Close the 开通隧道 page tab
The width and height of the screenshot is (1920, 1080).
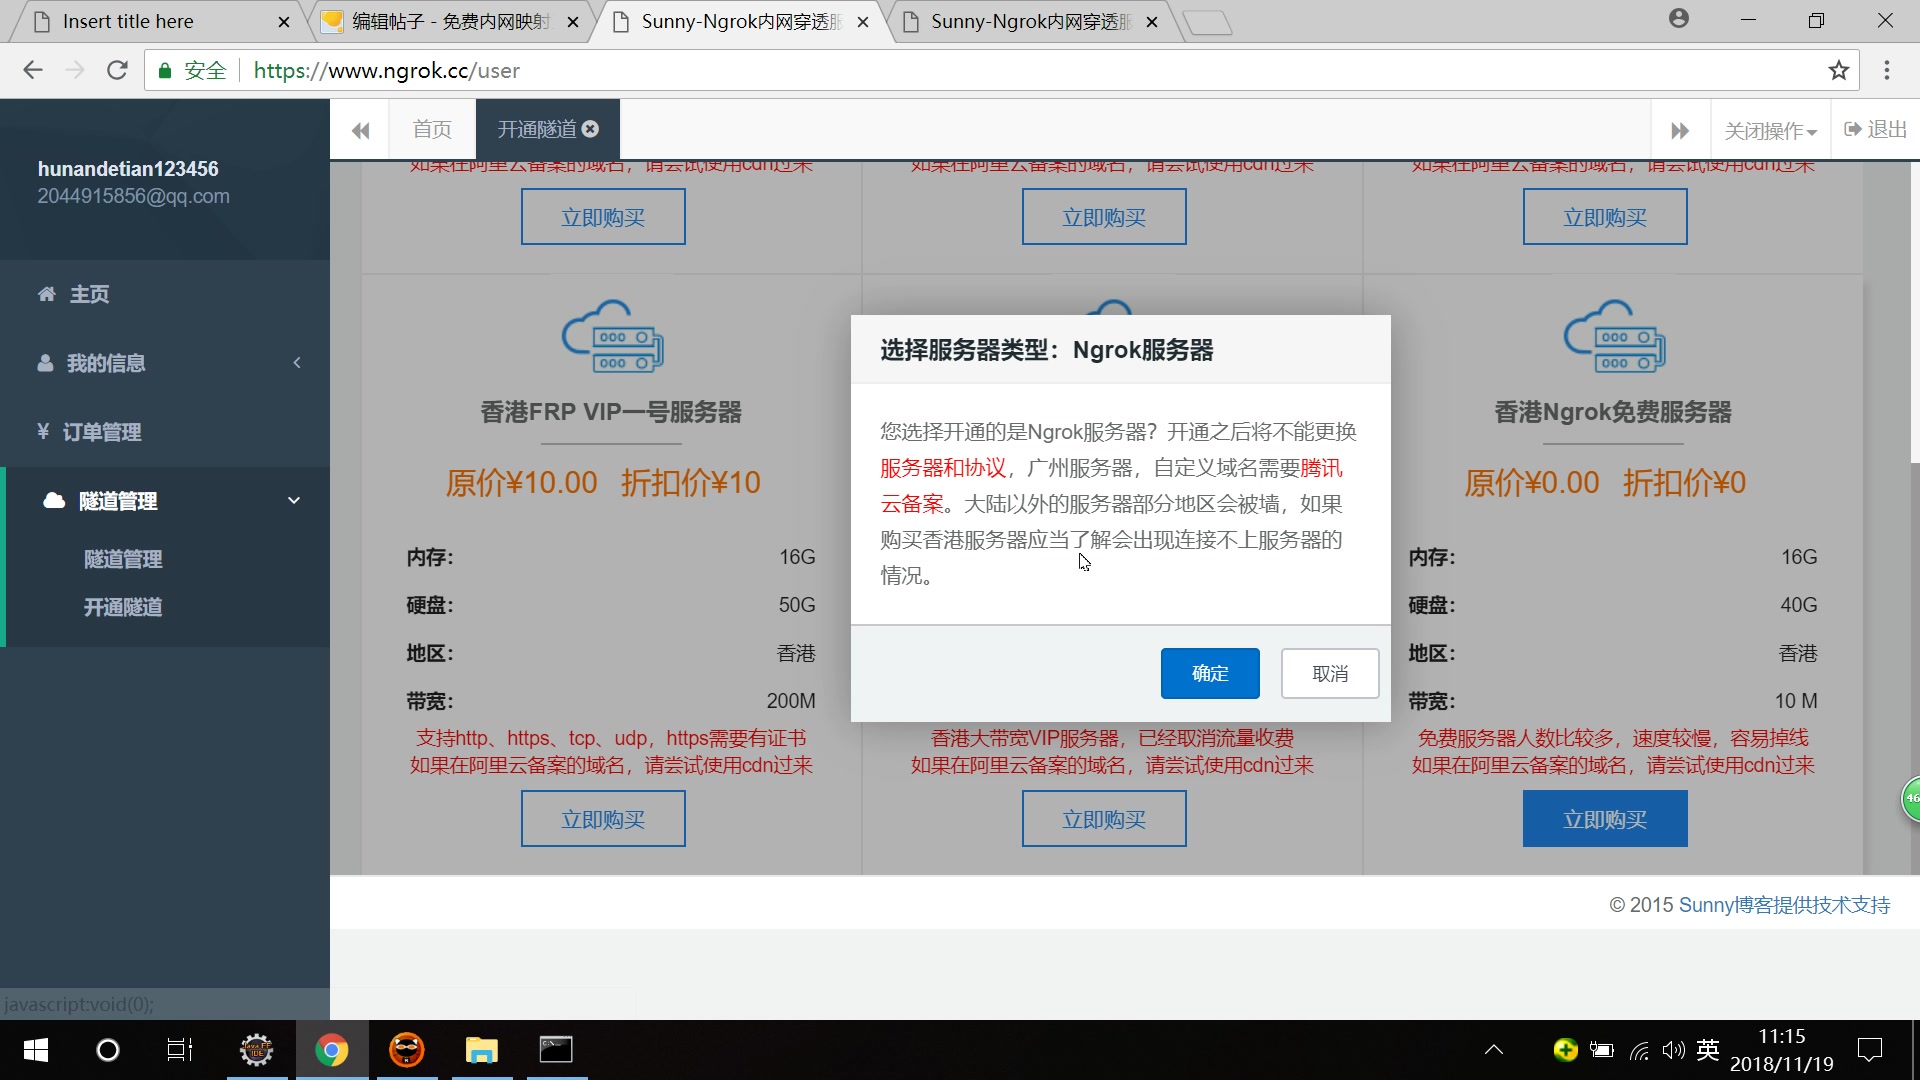click(x=591, y=128)
